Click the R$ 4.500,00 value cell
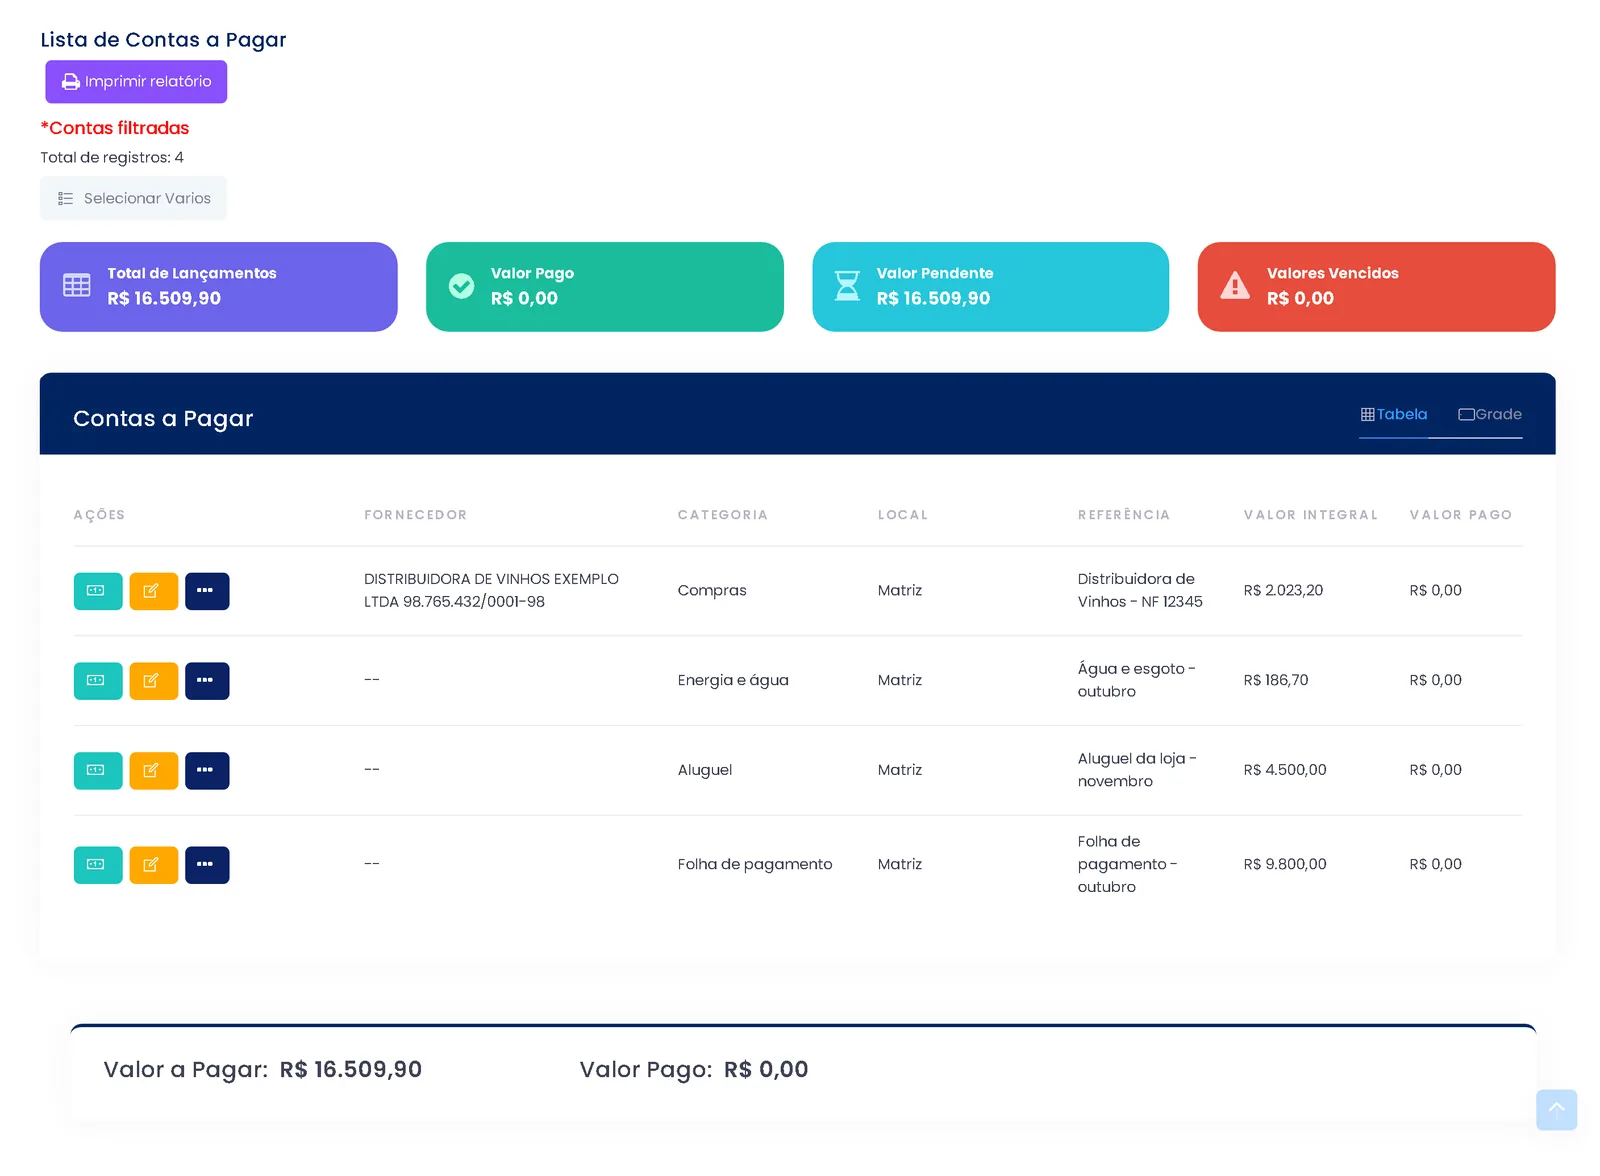1600x1176 pixels. point(1285,770)
